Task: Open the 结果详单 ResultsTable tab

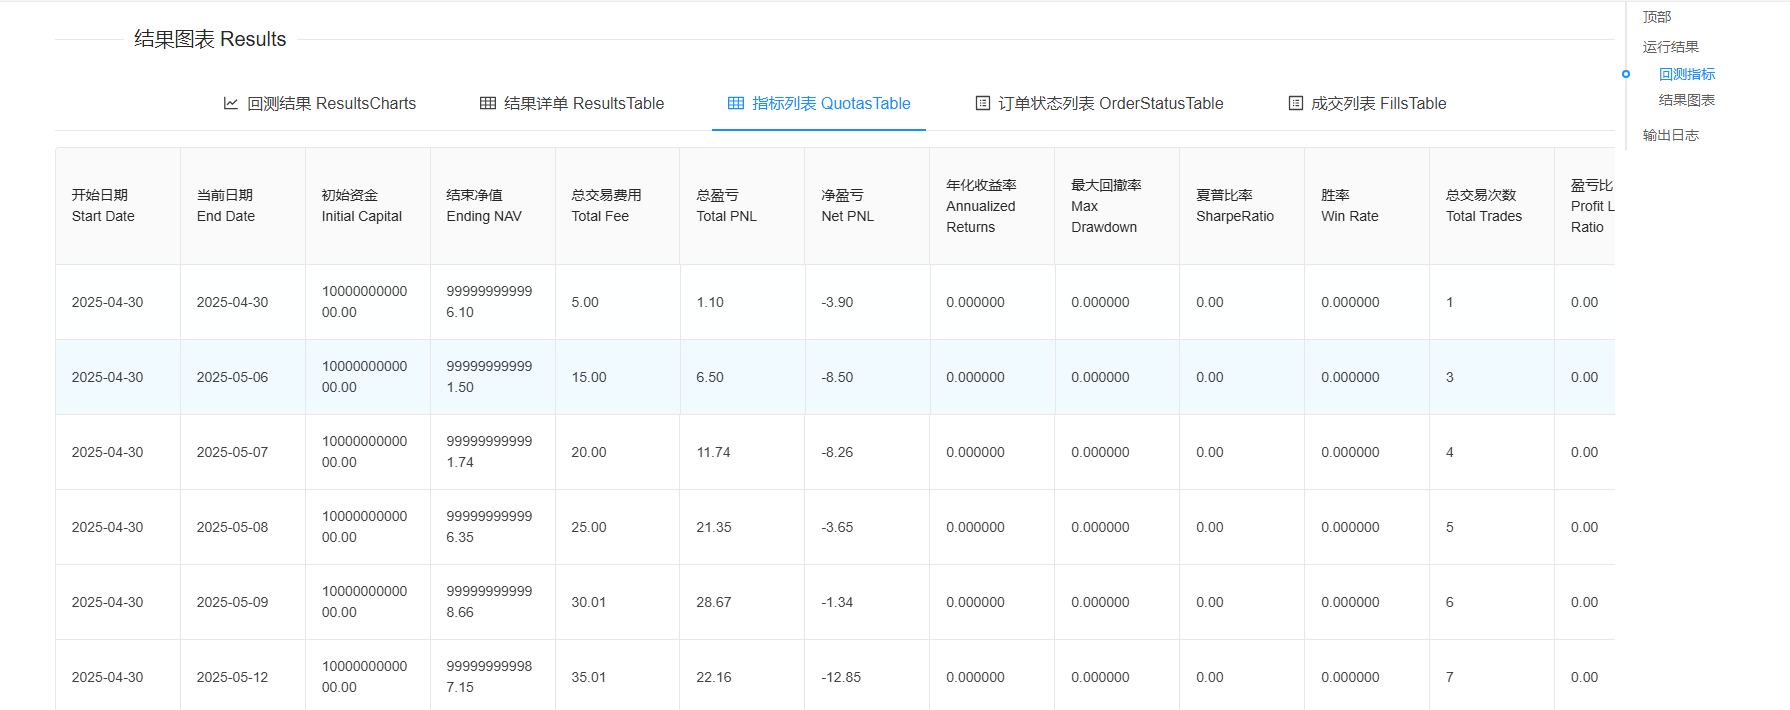Action: pyautogui.click(x=584, y=103)
